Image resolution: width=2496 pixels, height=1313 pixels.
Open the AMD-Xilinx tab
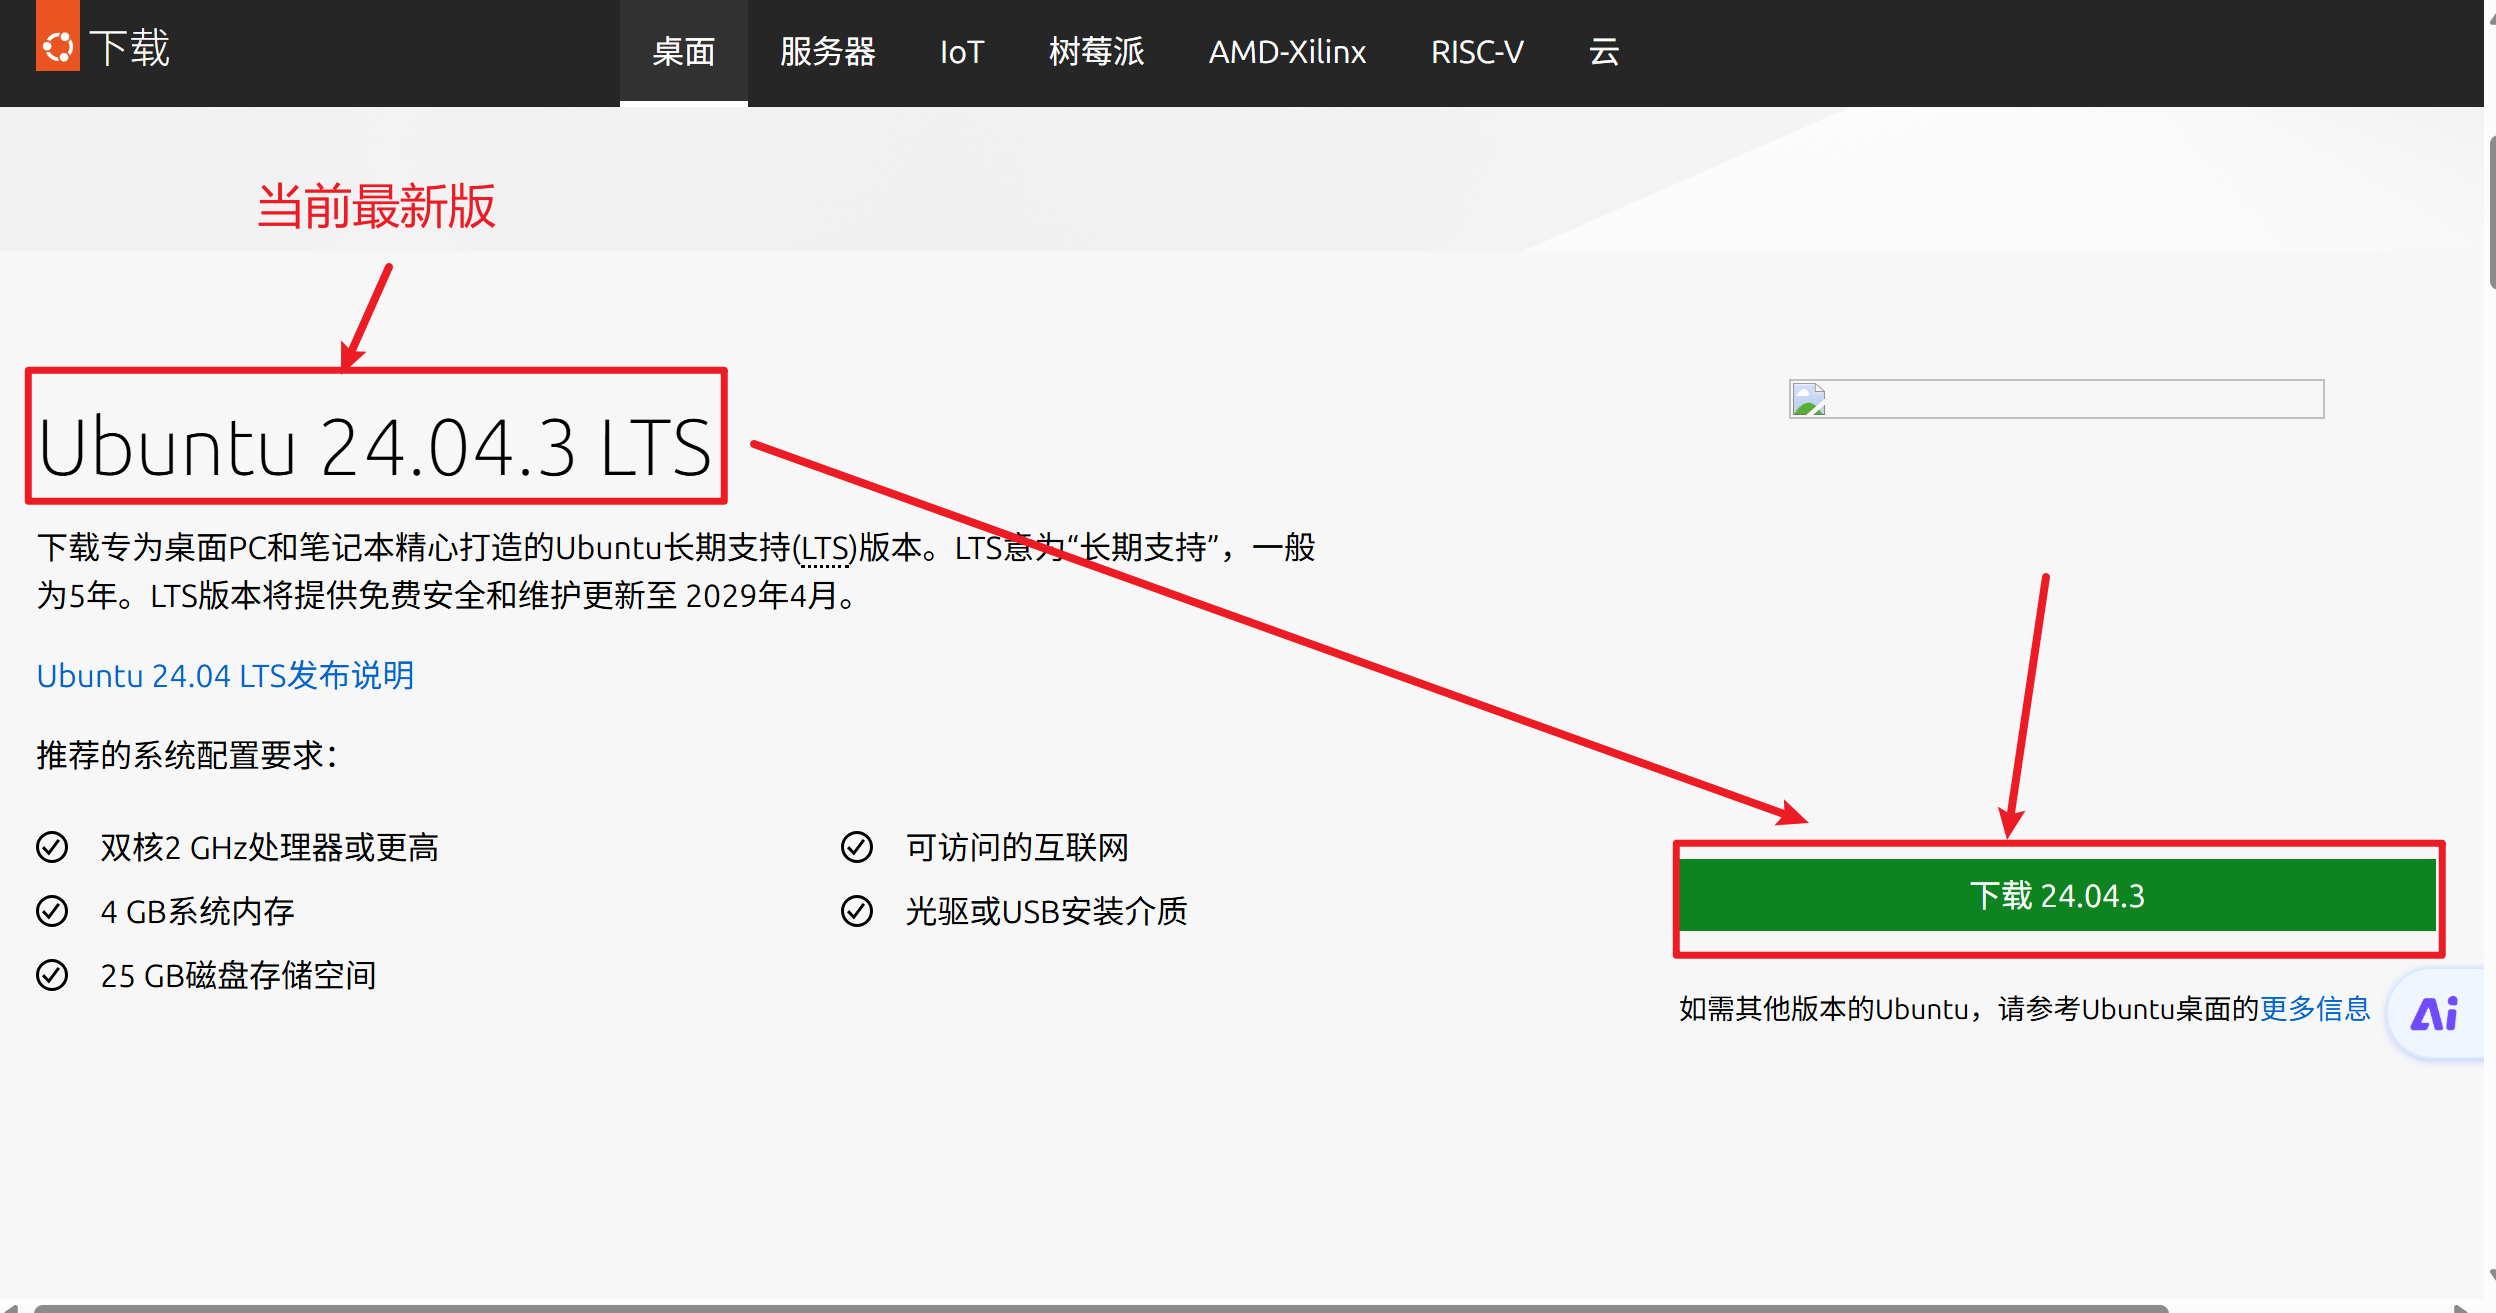pyautogui.click(x=1287, y=52)
